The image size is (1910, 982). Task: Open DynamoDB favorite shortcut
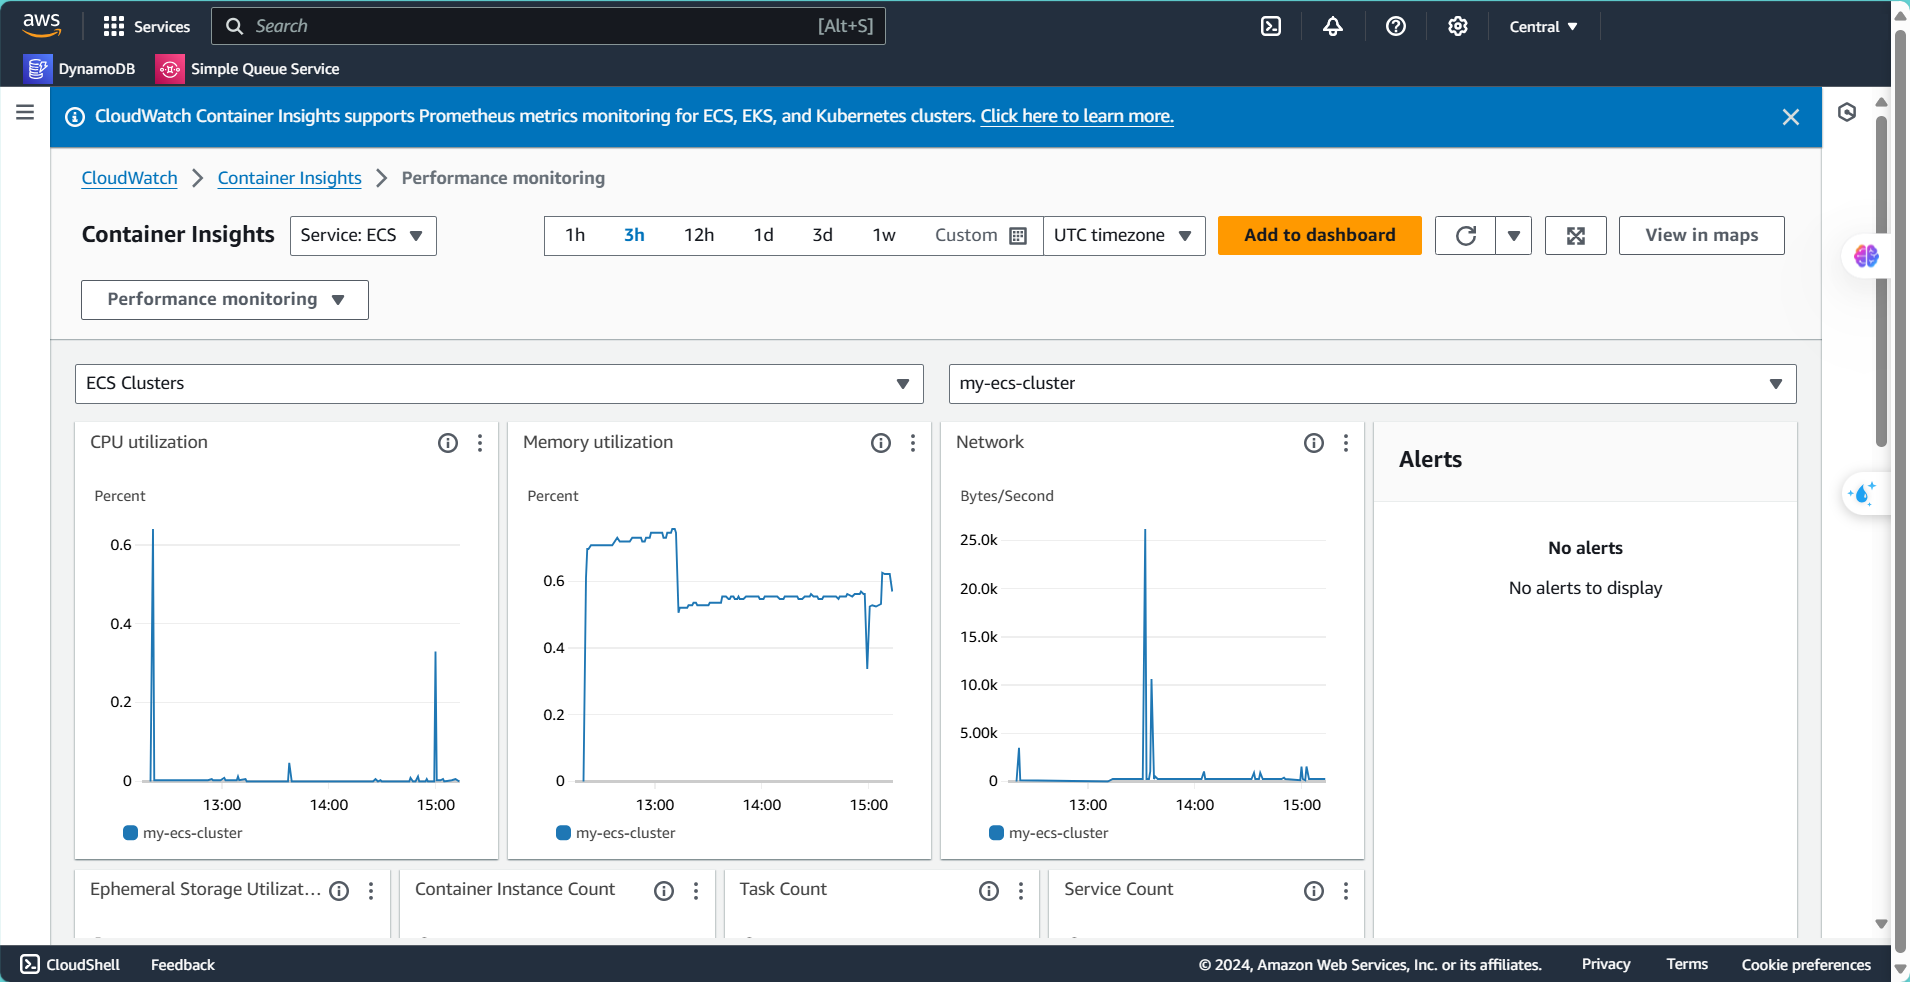(80, 68)
